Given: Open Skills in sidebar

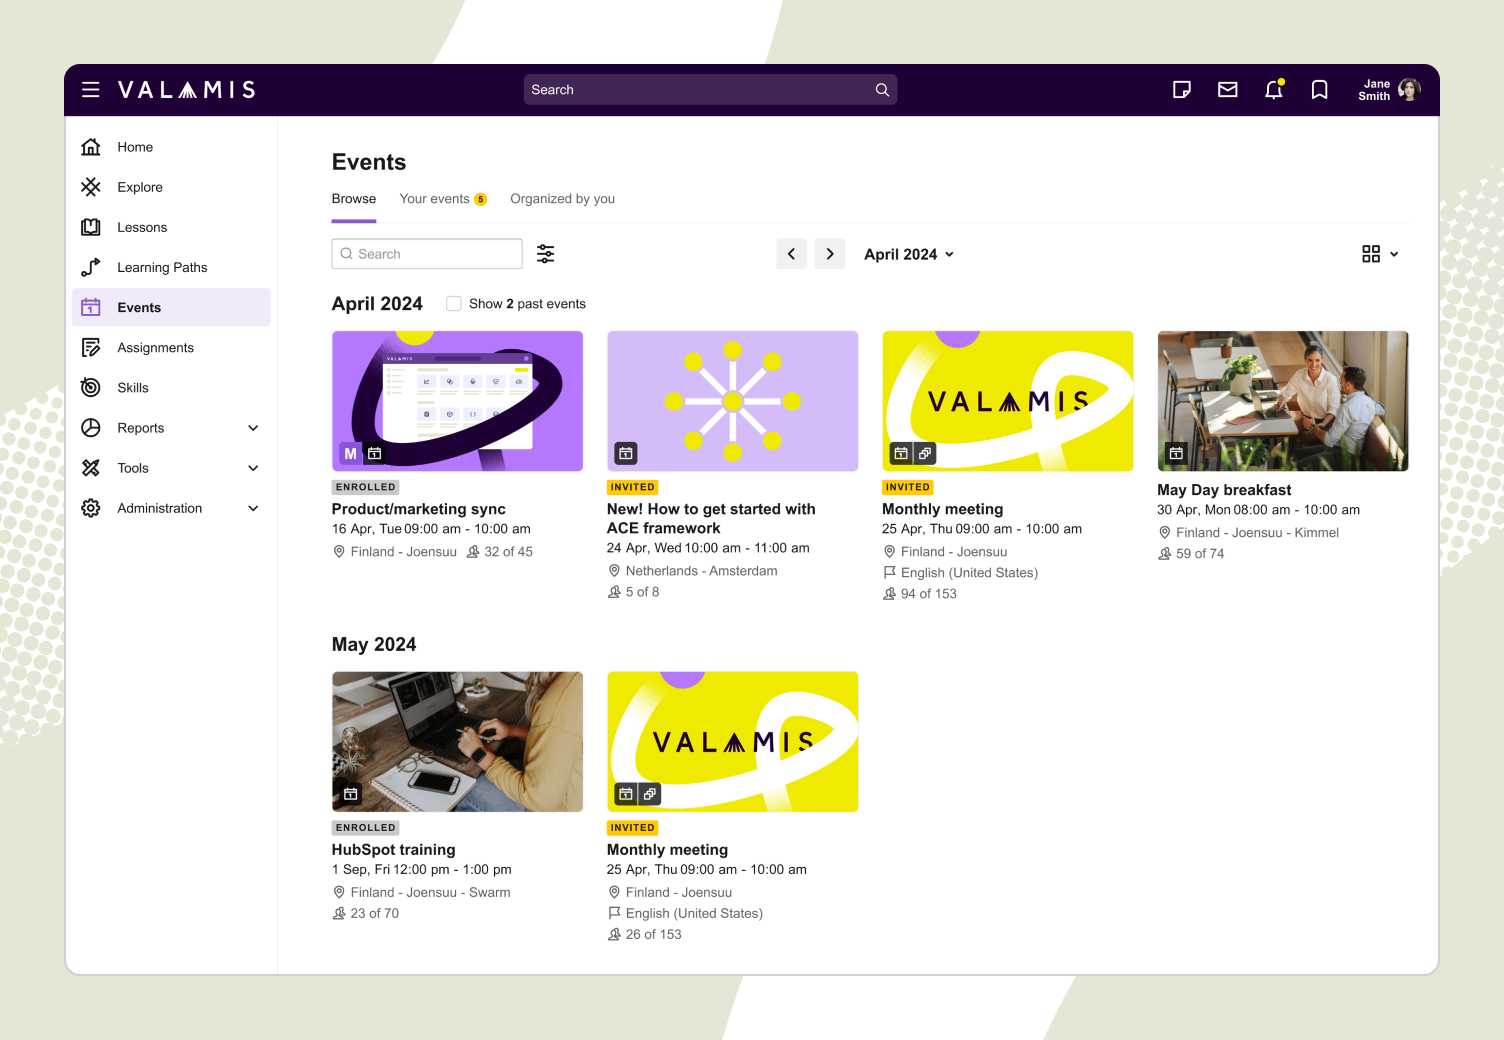Looking at the screenshot, I should pos(171,387).
